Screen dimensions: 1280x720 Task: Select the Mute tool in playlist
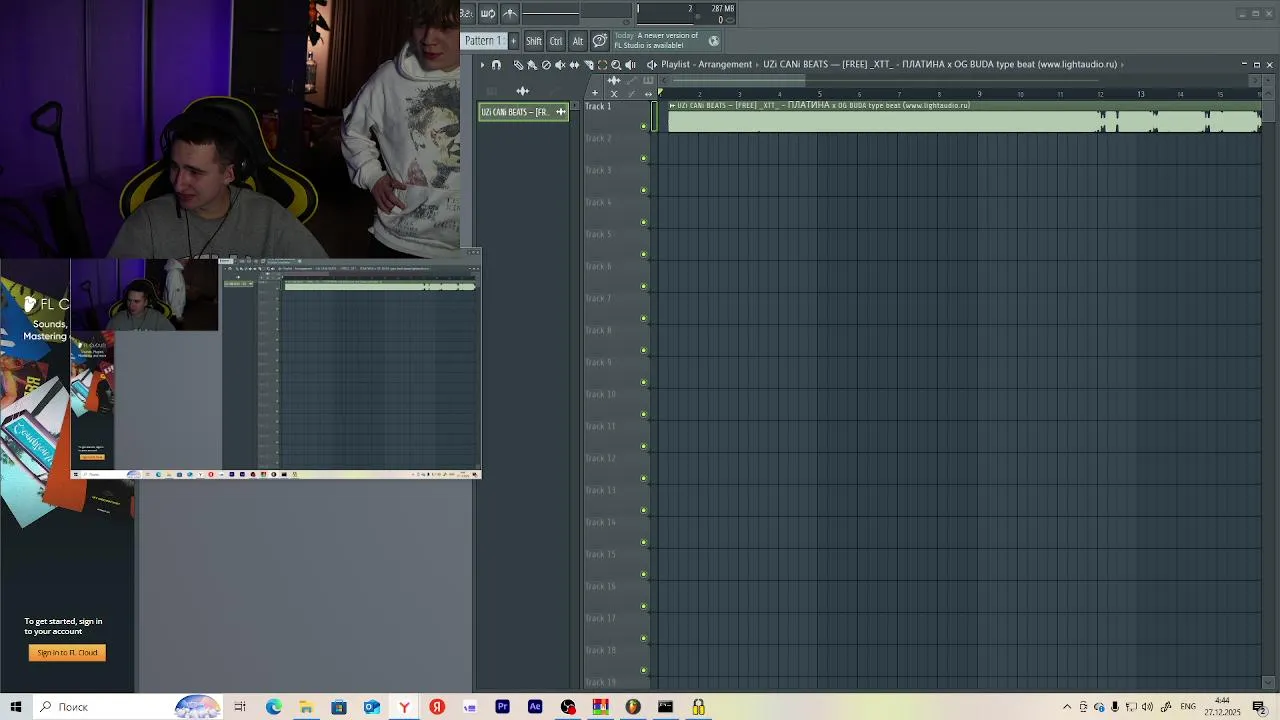(x=560, y=65)
